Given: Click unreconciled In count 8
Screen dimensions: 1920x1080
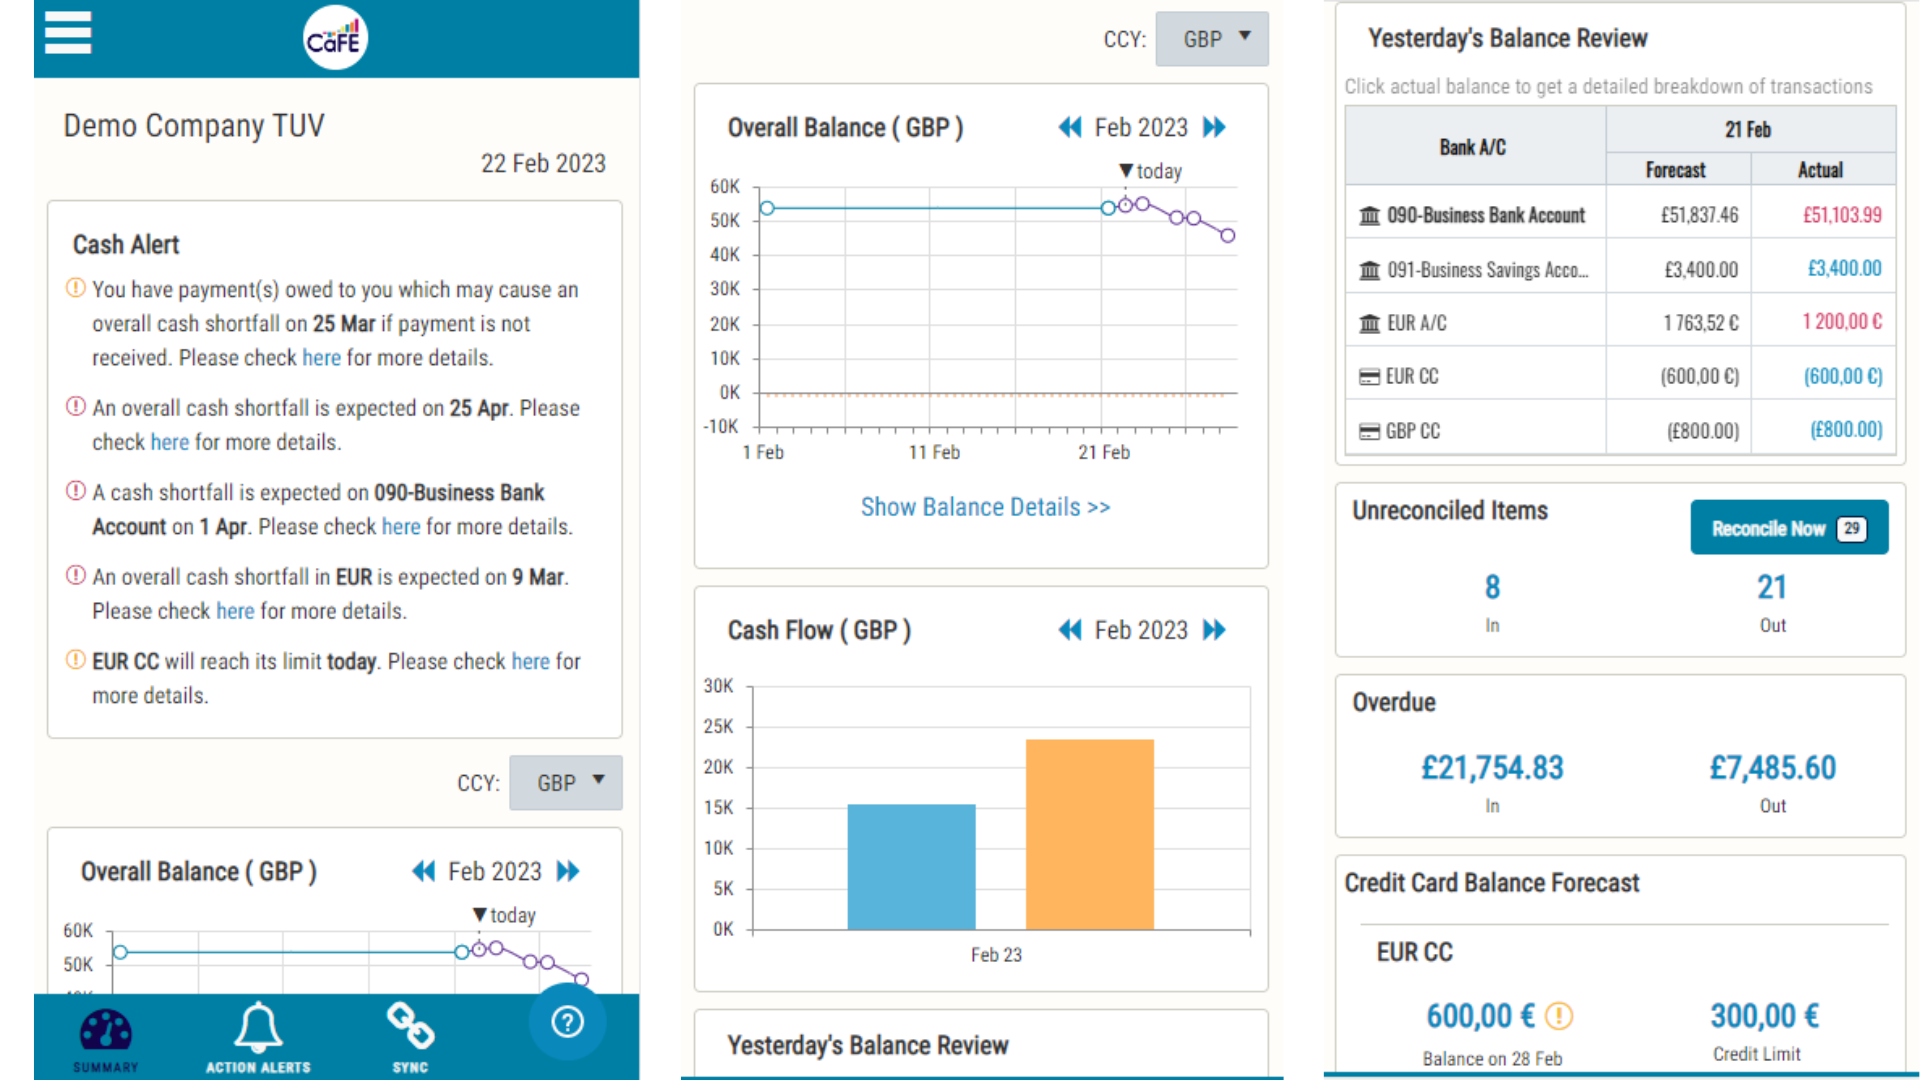Looking at the screenshot, I should pyautogui.click(x=1492, y=587).
